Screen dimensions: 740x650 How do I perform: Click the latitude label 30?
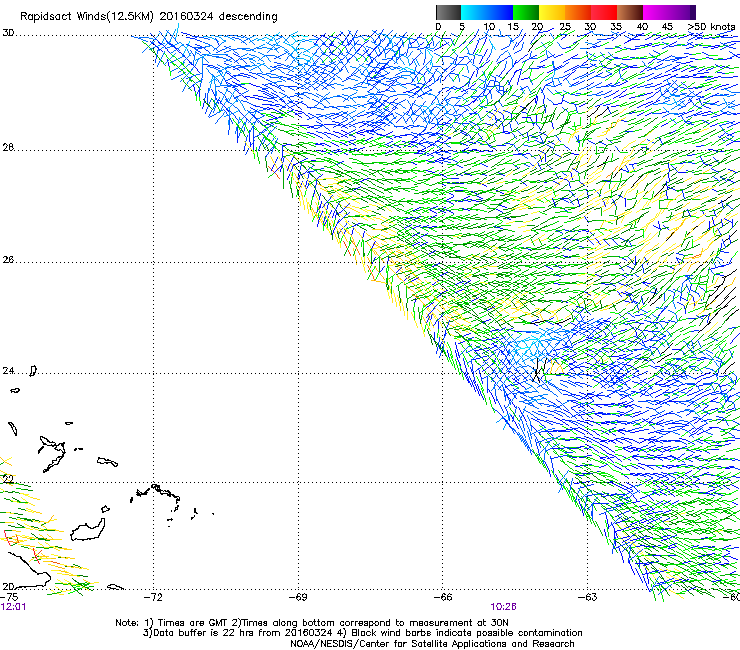8,33
